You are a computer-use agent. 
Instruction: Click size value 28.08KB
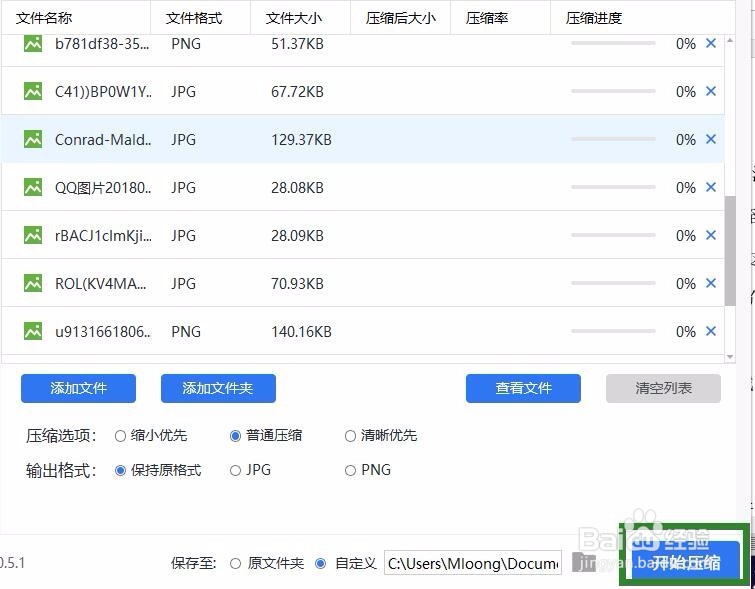point(297,187)
